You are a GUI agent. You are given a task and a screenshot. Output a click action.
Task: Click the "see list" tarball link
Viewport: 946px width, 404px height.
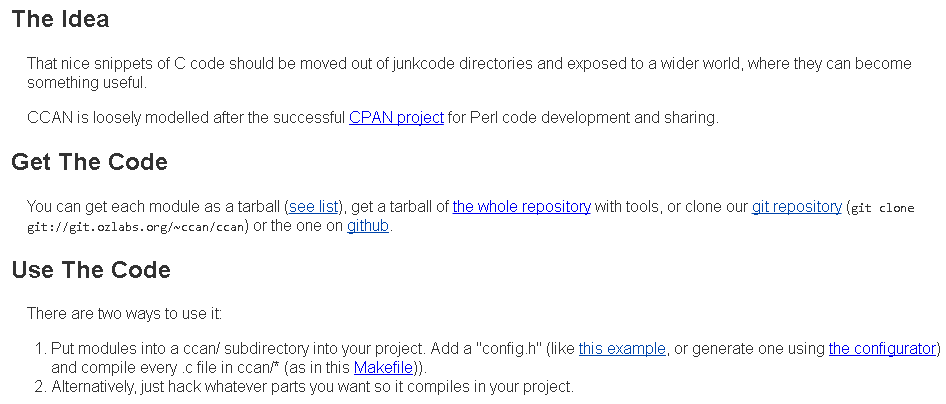pos(314,207)
